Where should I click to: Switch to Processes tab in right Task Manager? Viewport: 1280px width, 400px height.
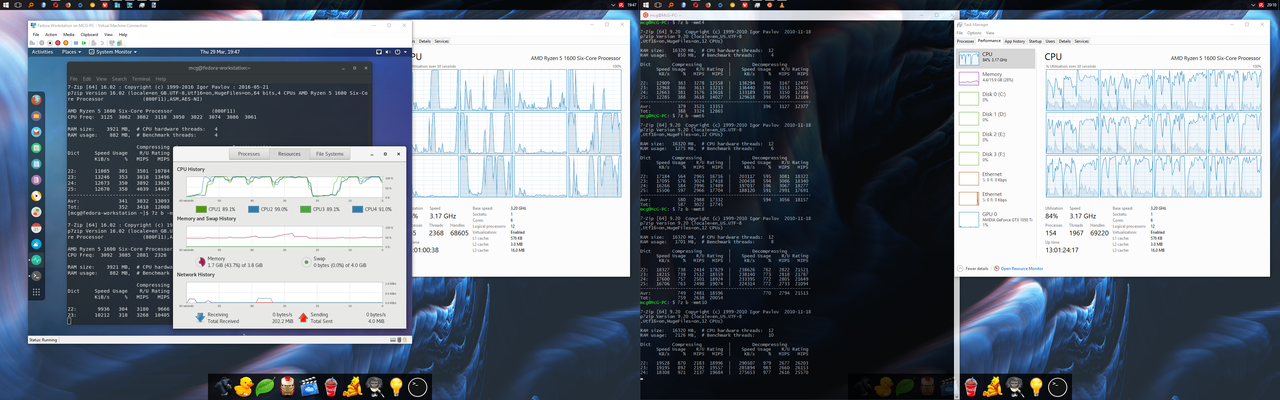pyautogui.click(x=965, y=41)
